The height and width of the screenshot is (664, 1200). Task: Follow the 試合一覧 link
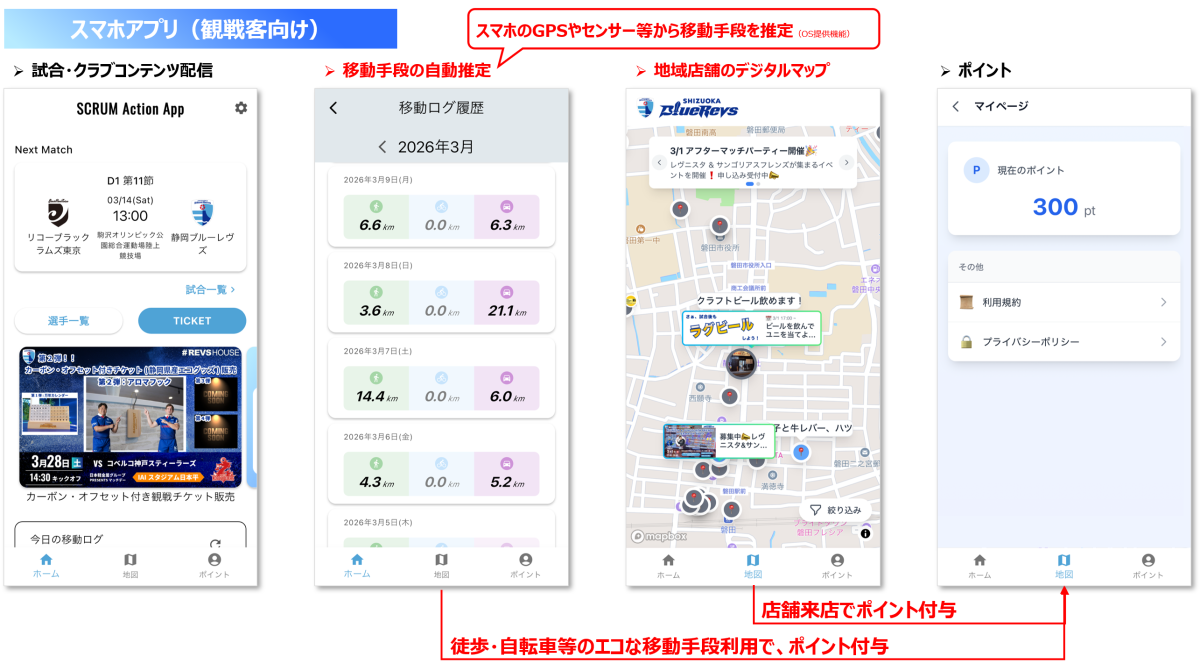tap(210, 289)
